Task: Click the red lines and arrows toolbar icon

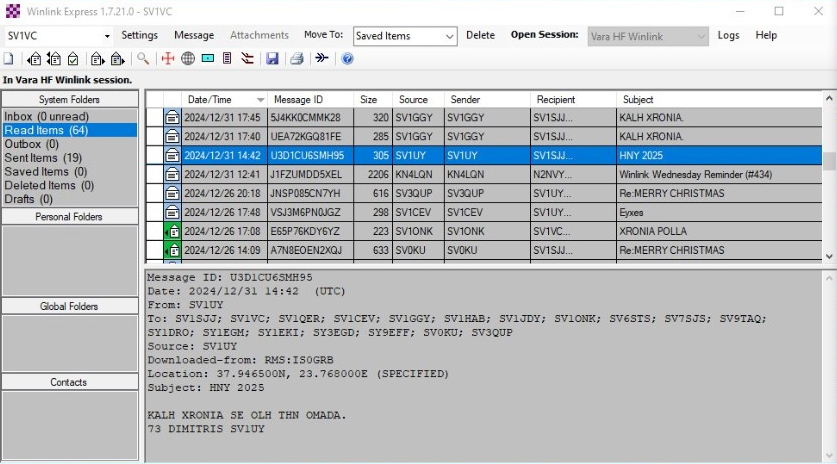Action: pos(247,59)
